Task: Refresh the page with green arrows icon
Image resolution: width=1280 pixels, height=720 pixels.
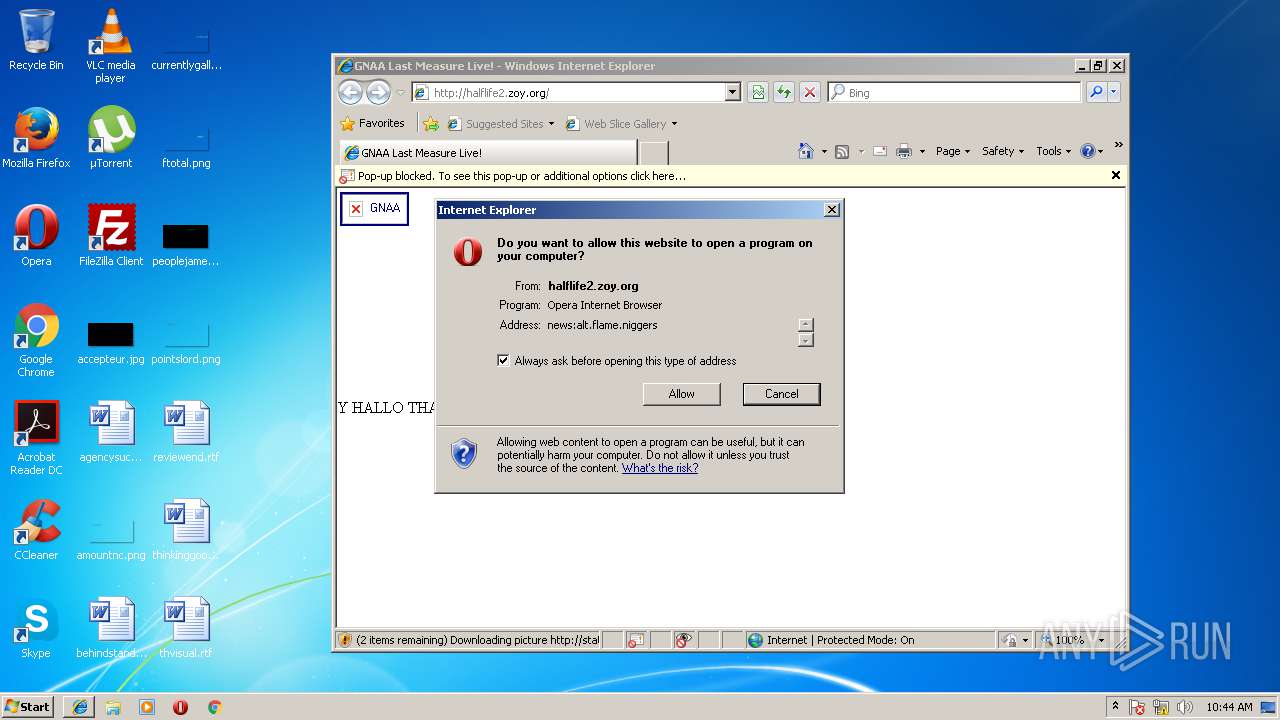Action: pyautogui.click(x=784, y=93)
